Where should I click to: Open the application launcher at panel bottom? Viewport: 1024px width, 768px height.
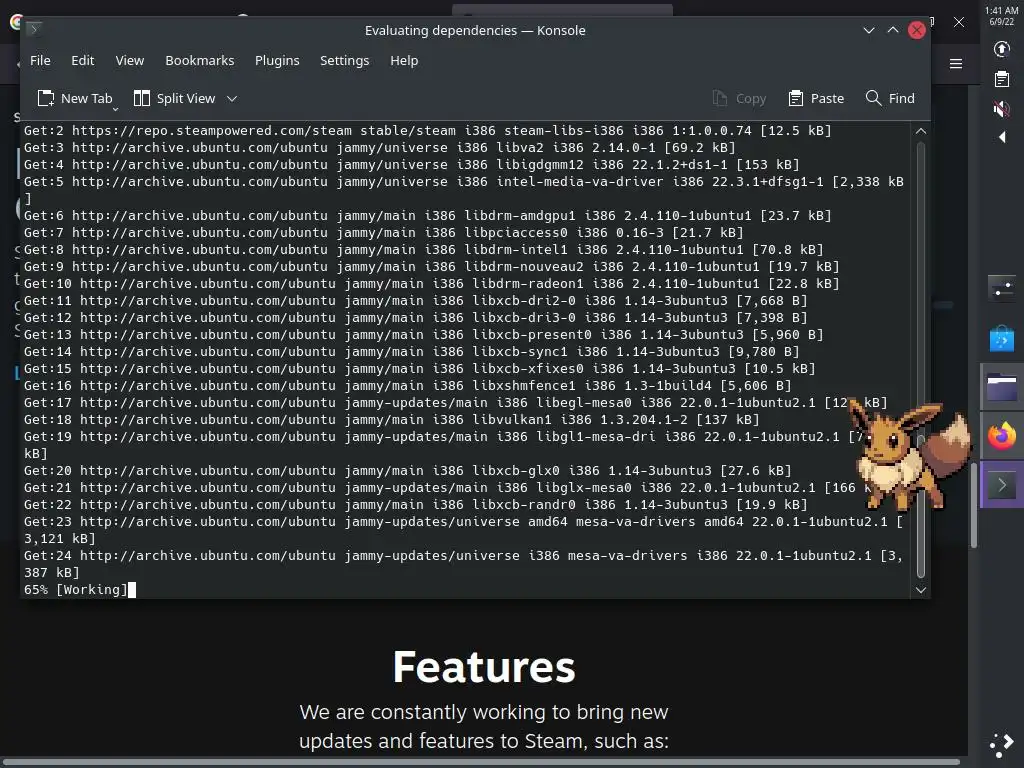click(x=1002, y=744)
